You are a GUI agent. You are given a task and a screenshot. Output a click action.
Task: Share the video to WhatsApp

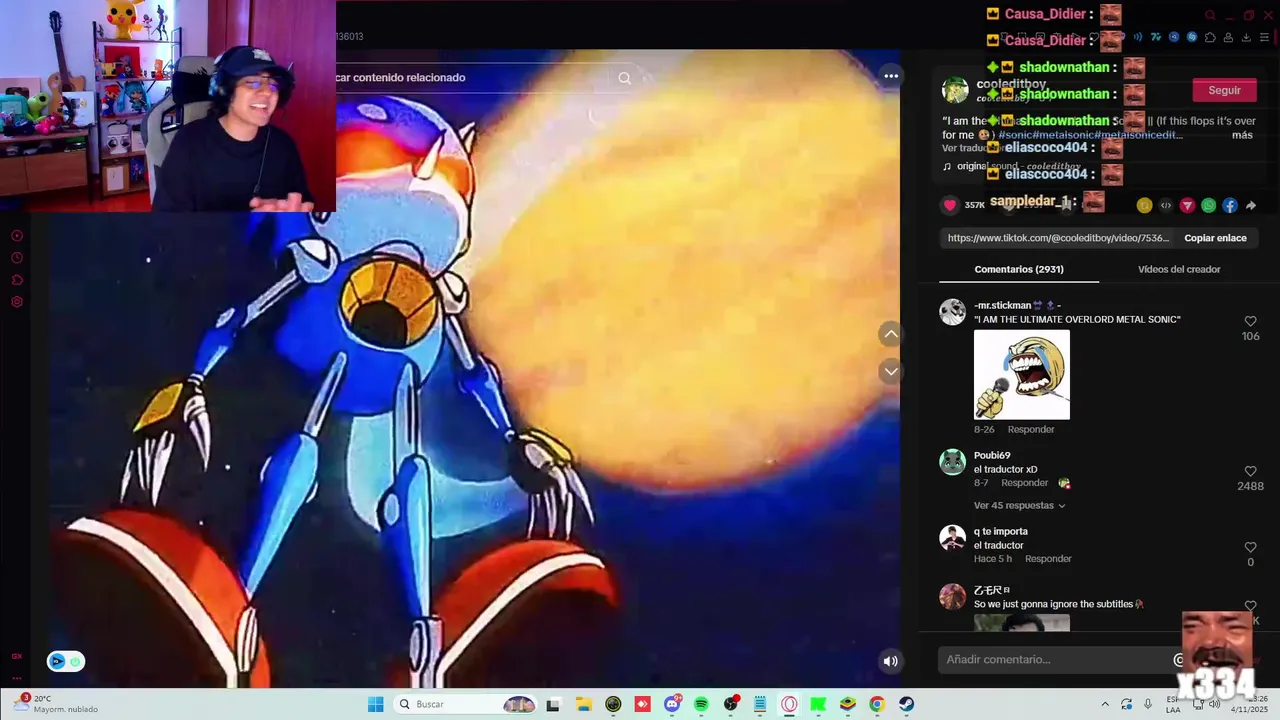coord(1208,205)
